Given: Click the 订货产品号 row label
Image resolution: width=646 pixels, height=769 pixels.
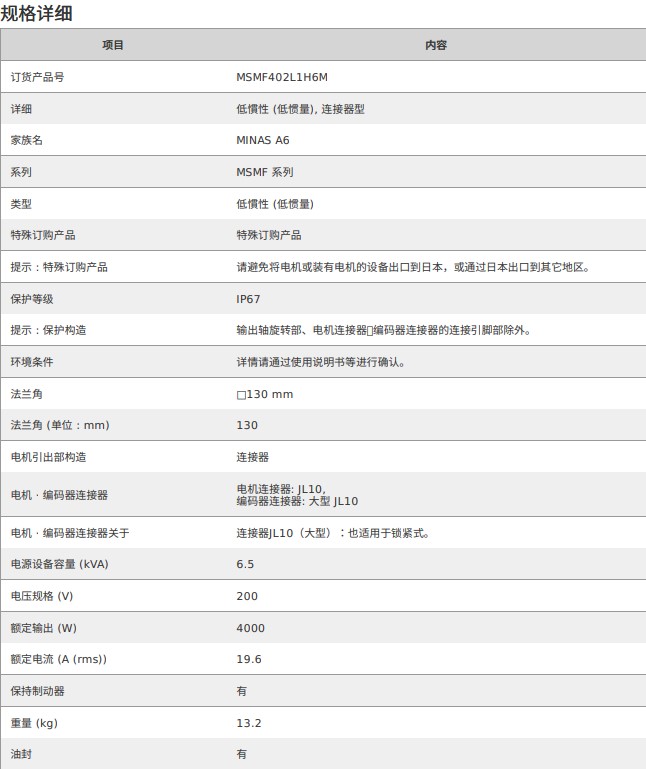Looking at the screenshot, I should point(37,77).
